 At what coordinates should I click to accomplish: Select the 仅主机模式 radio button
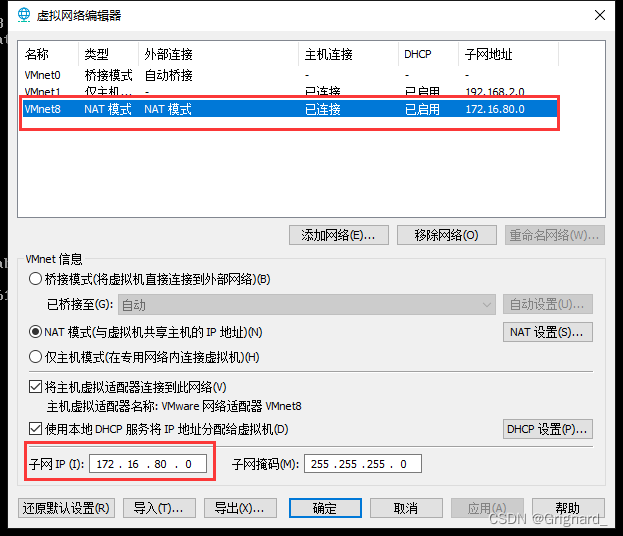click(x=35, y=357)
